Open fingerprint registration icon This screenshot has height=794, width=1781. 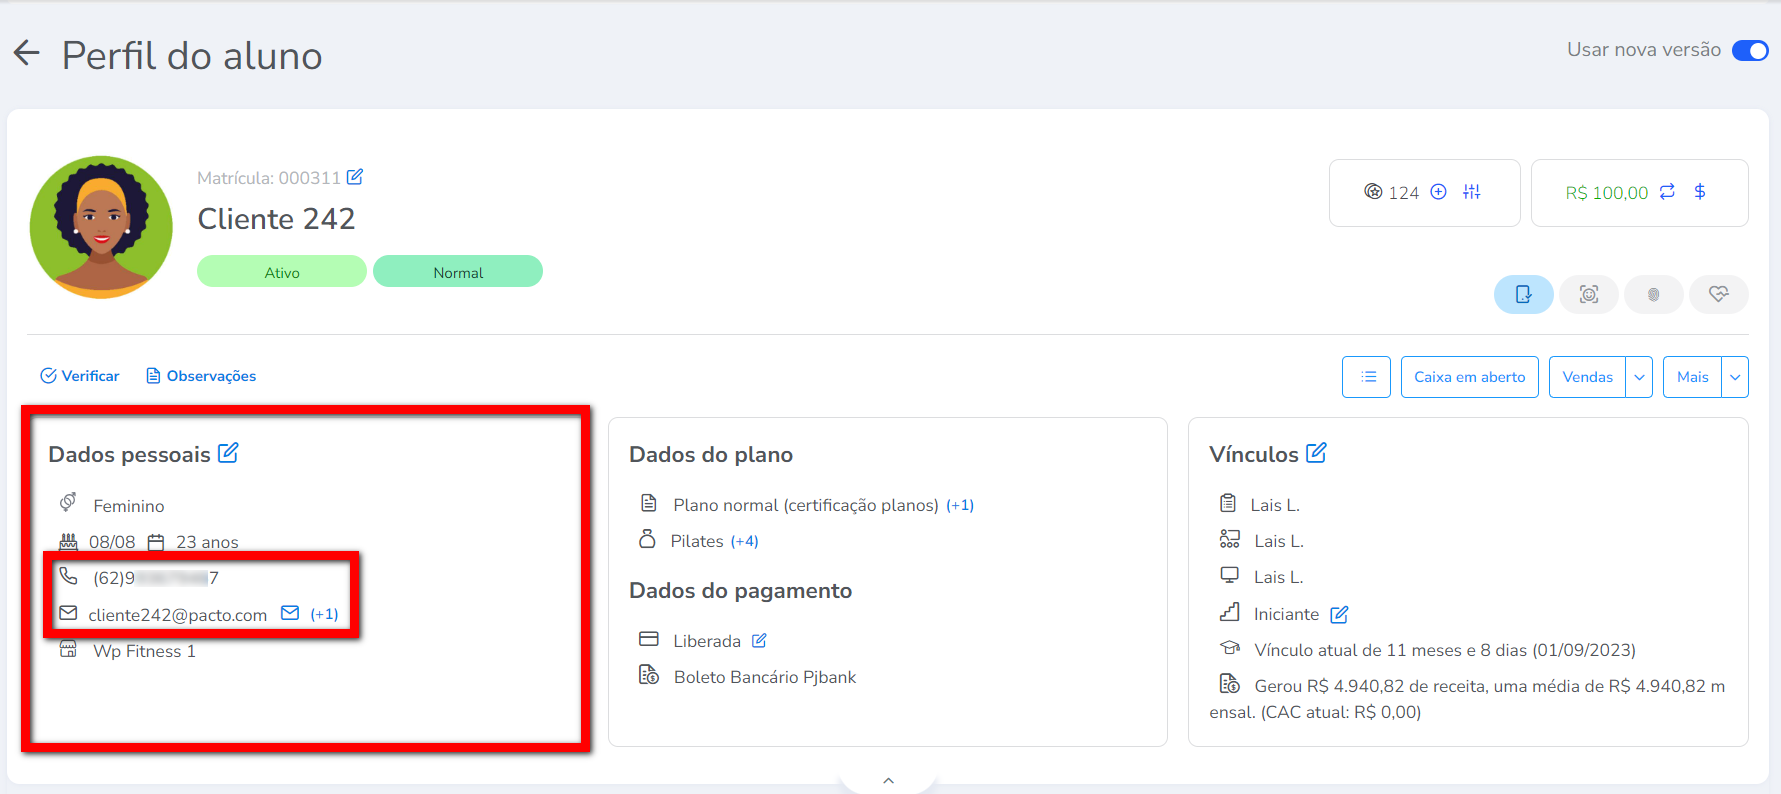tap(1653, 294)
